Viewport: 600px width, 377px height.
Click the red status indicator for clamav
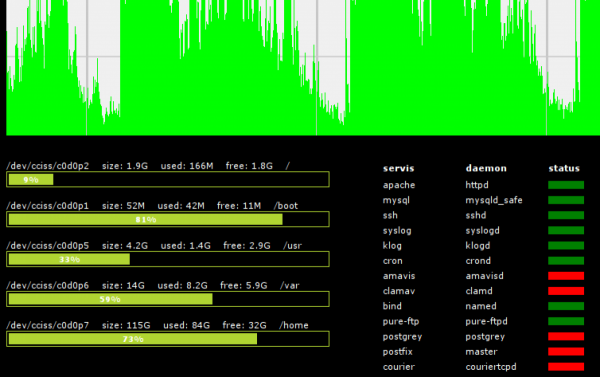point(566,291)
